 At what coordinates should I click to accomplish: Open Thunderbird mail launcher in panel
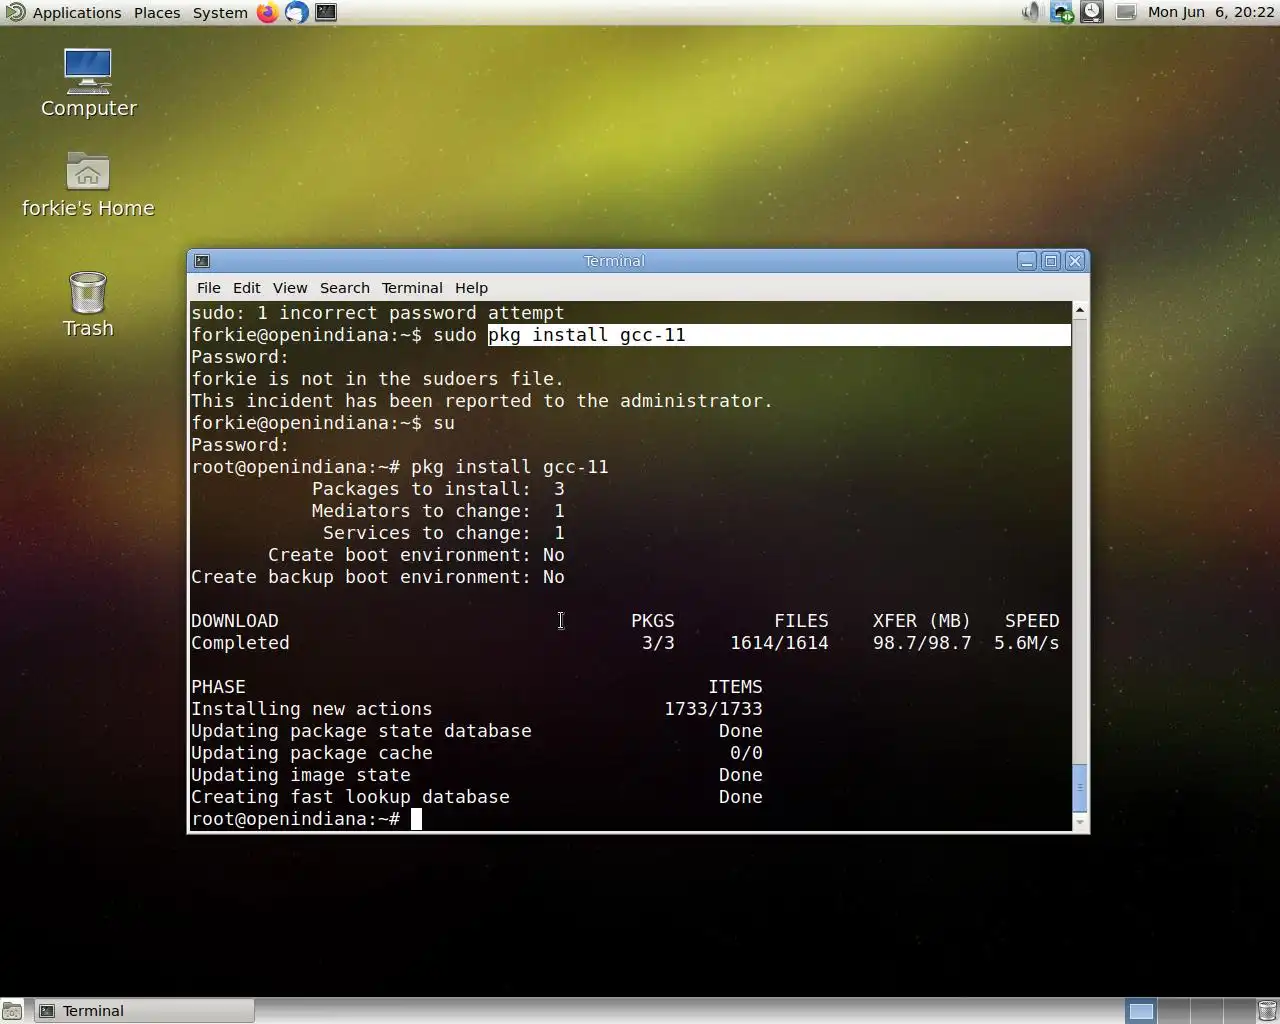(296, 12)
